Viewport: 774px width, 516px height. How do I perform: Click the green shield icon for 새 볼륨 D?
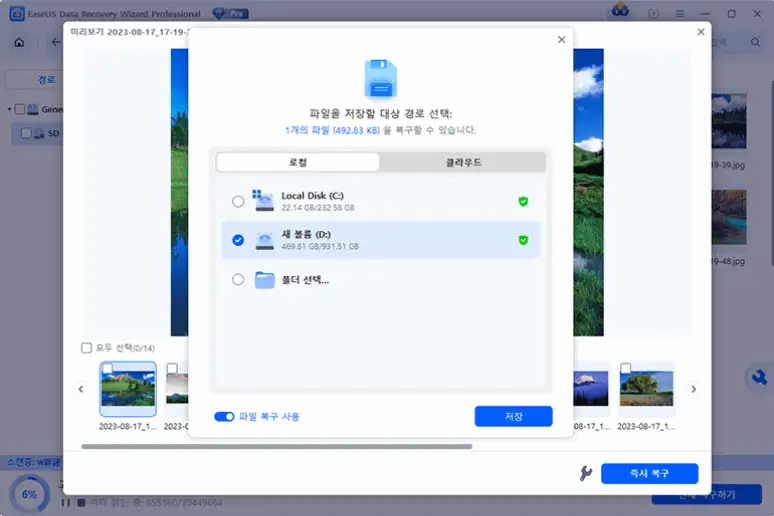coord(523,240)
